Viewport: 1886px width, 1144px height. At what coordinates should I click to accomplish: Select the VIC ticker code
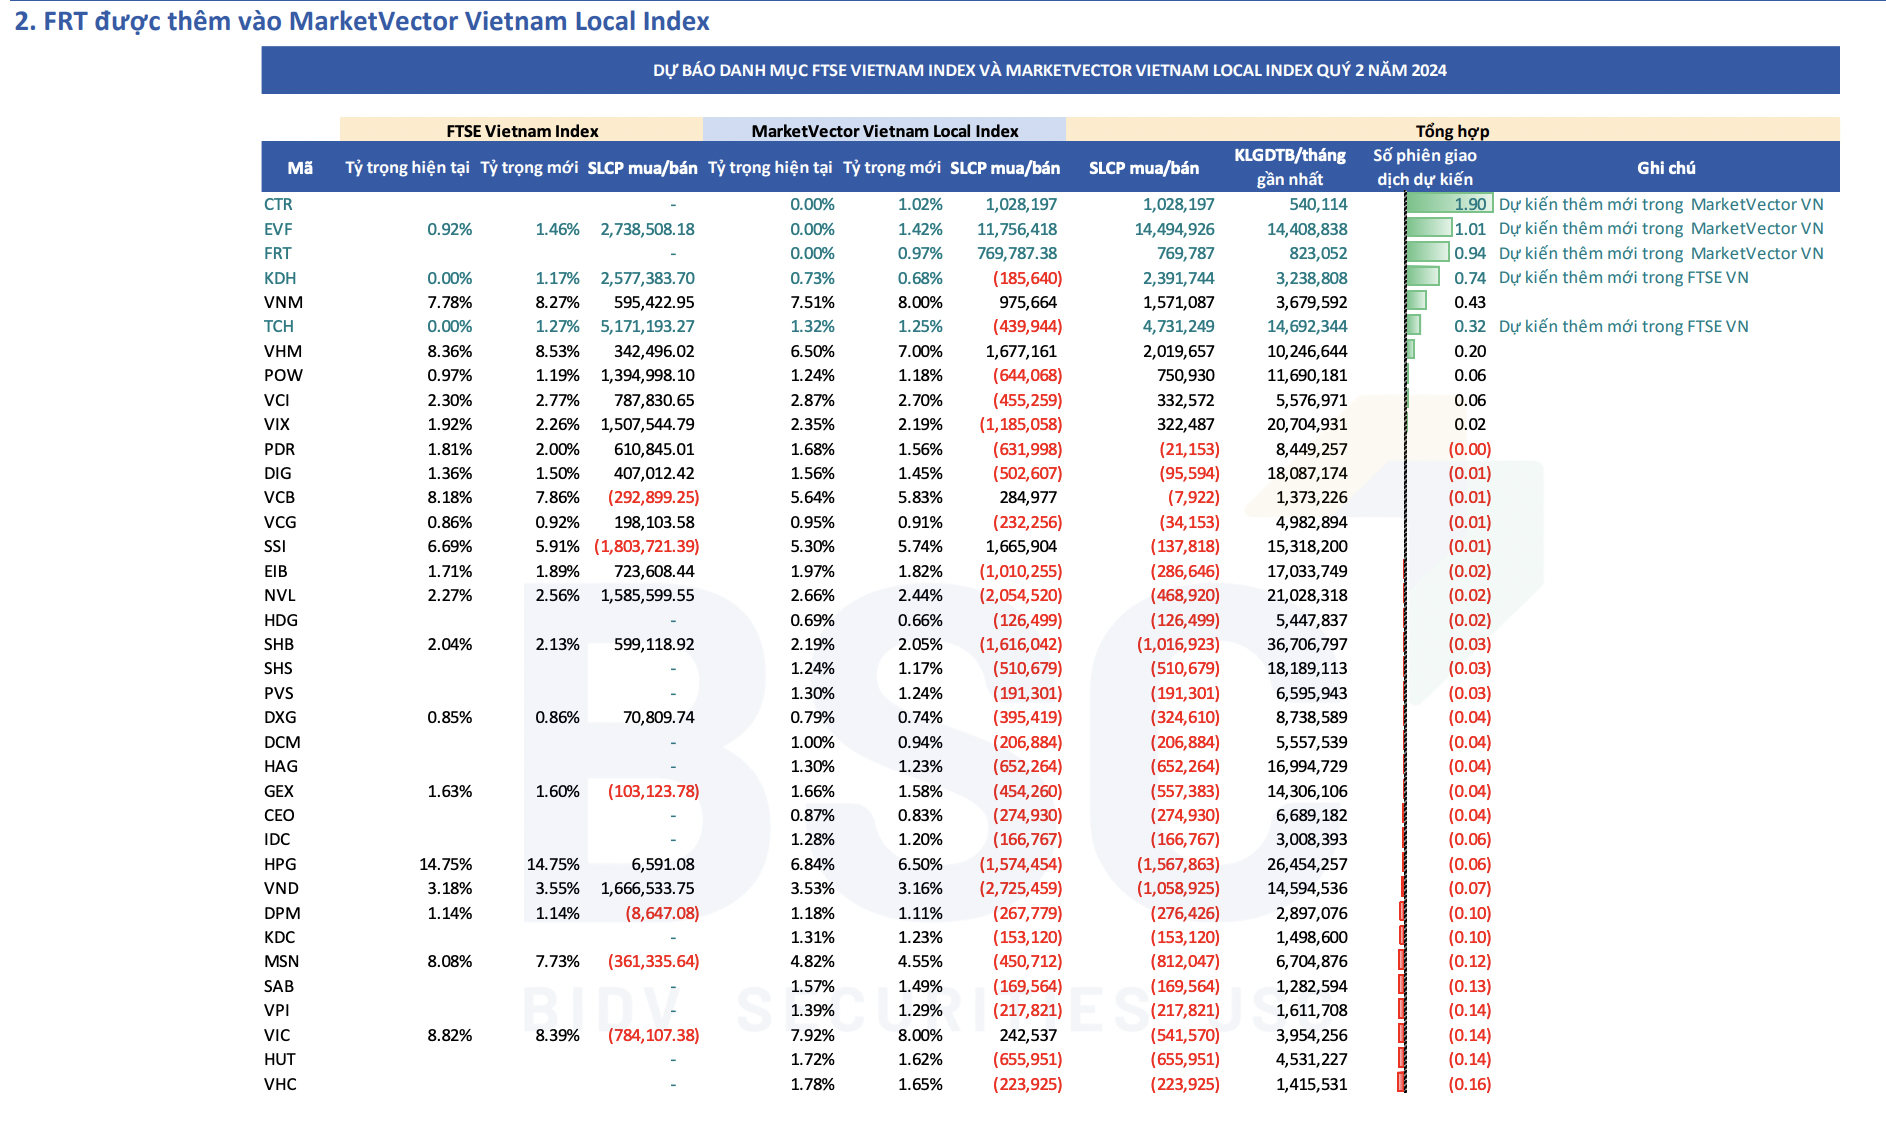[x=277, y=1035]
